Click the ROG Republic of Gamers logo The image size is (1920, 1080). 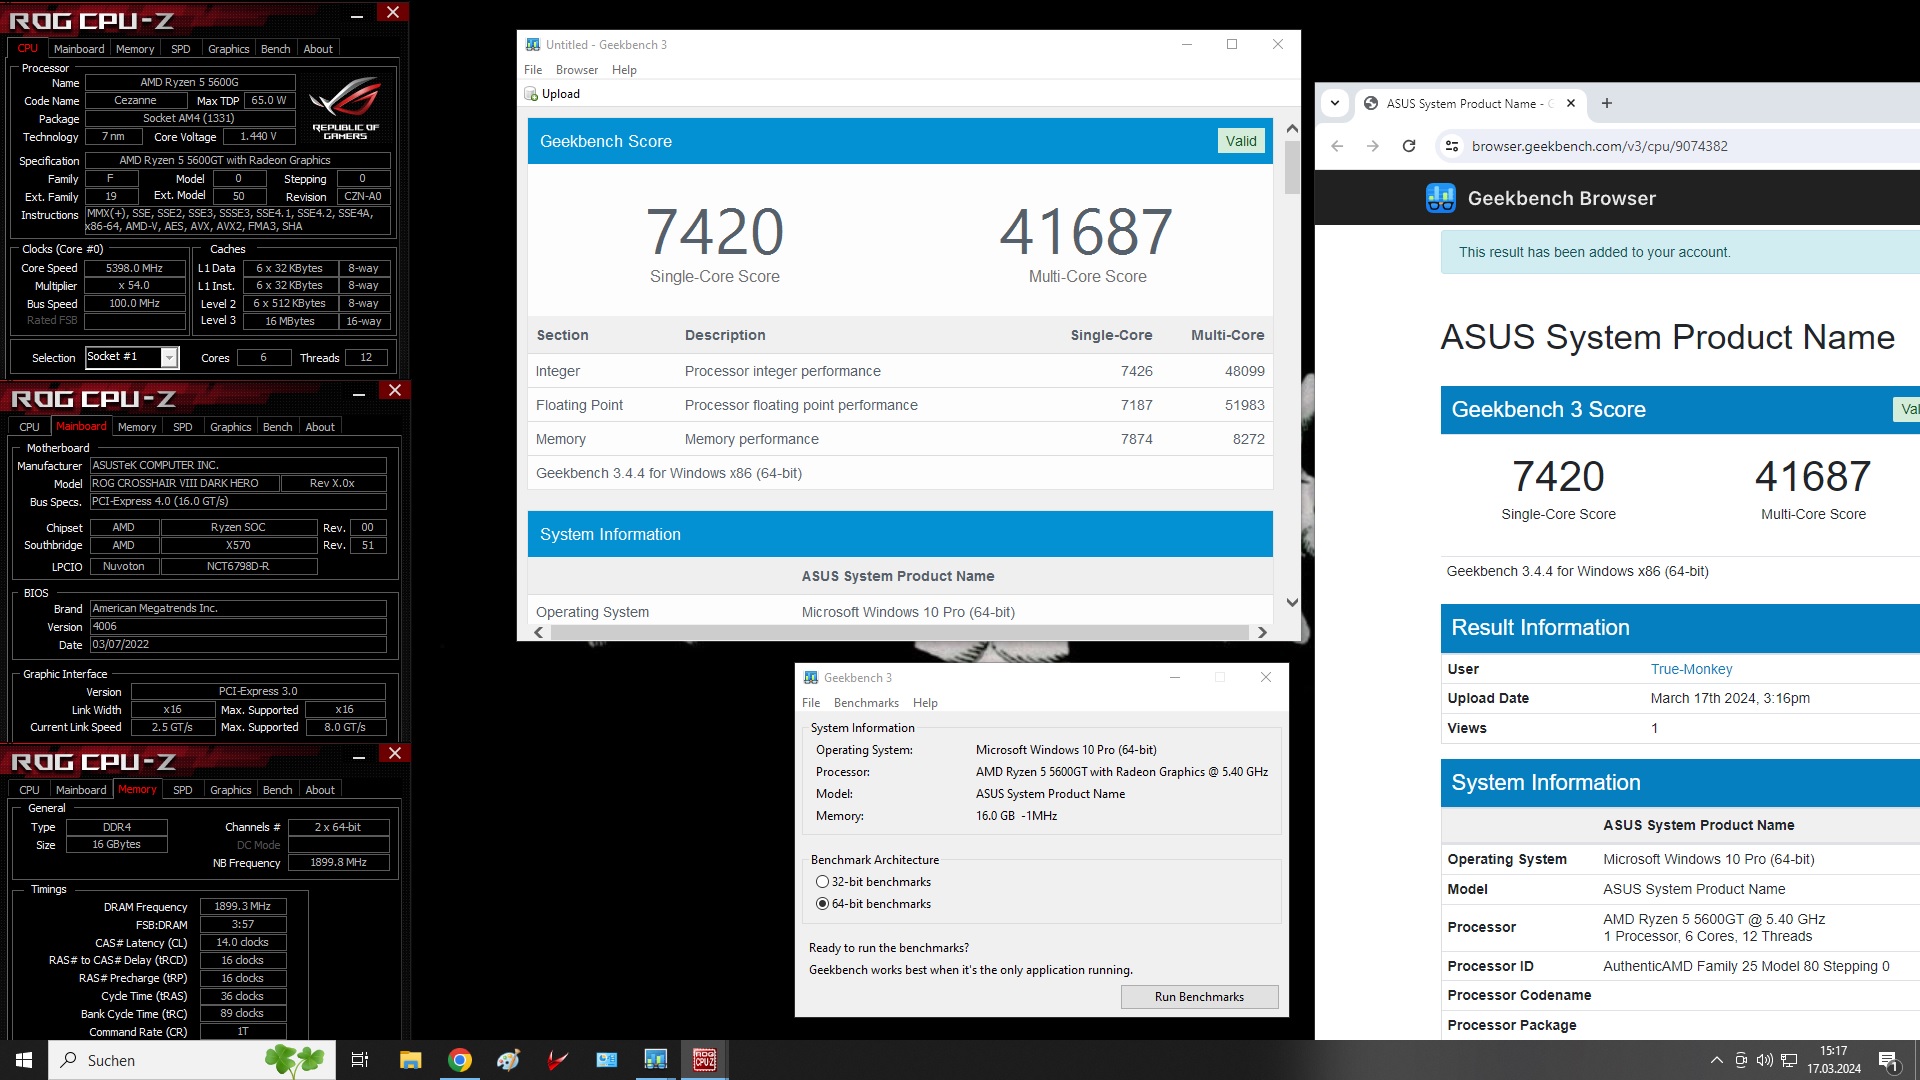346,107
